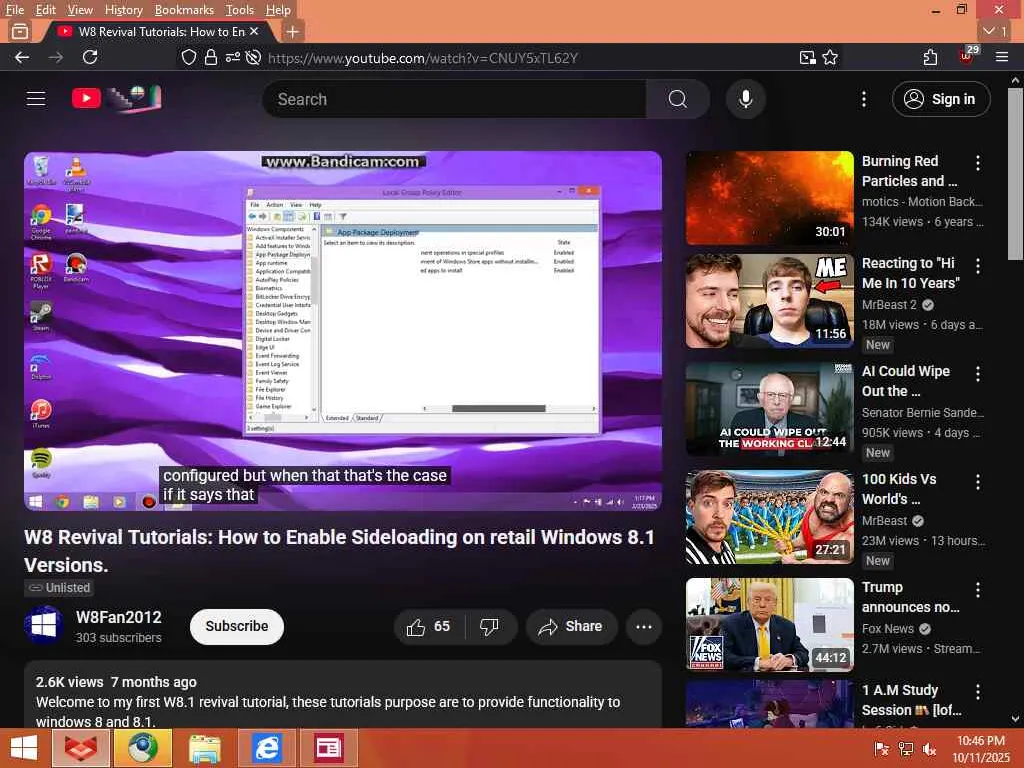Viewport: 1024px width, 768px height.
Task: Open Fox News Trump stream thumbnail
Action: [x=769, y=625]
